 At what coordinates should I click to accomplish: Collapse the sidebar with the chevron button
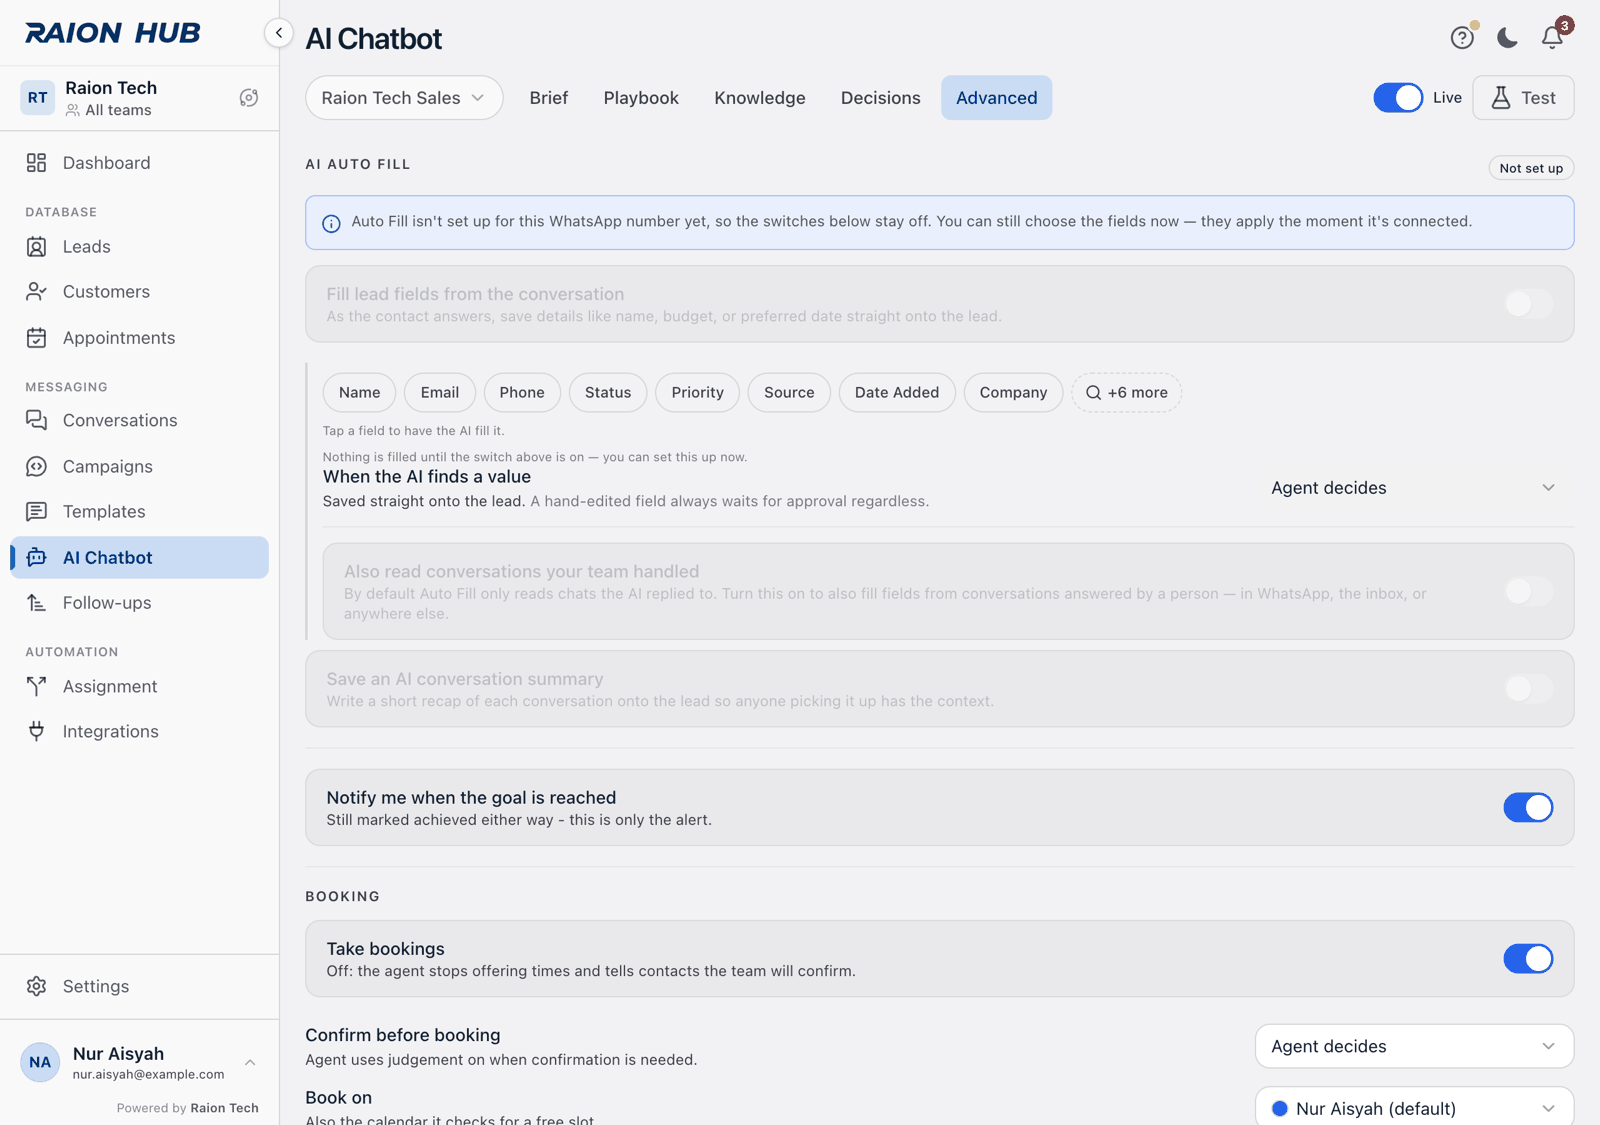[279, 33]
